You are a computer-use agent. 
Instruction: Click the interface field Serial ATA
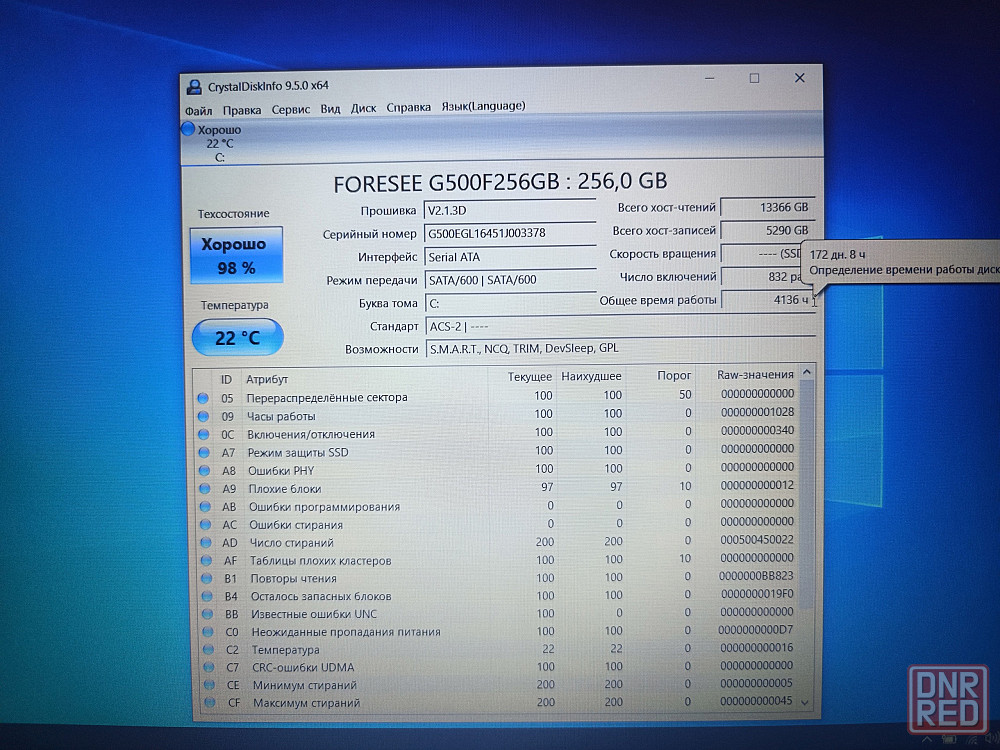point(510,257)
